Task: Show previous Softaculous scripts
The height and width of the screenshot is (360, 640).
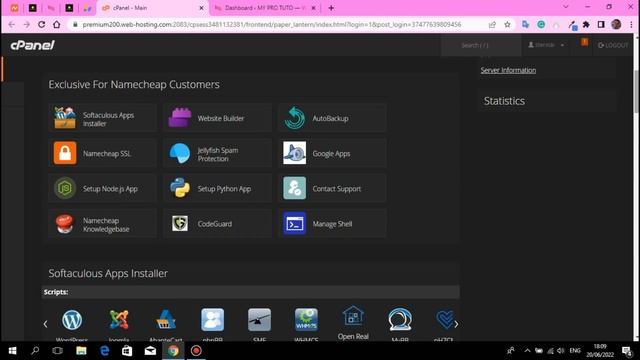Action: click(x=45, y=324)
